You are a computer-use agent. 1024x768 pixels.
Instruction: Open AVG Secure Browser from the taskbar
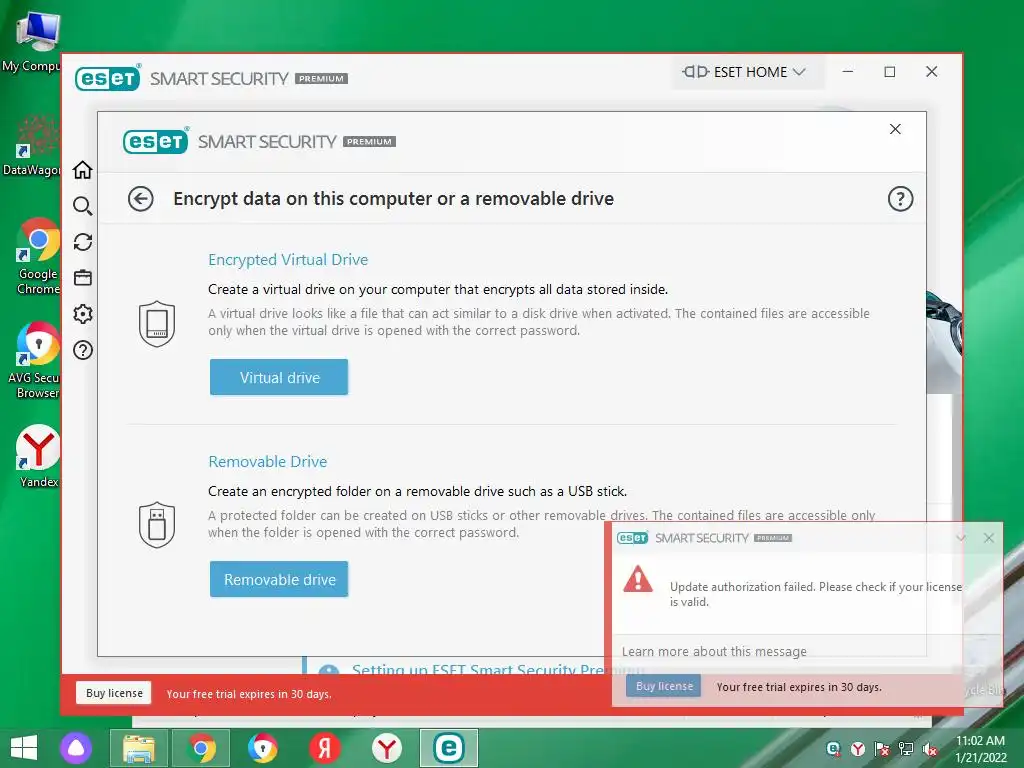(263, 748)
